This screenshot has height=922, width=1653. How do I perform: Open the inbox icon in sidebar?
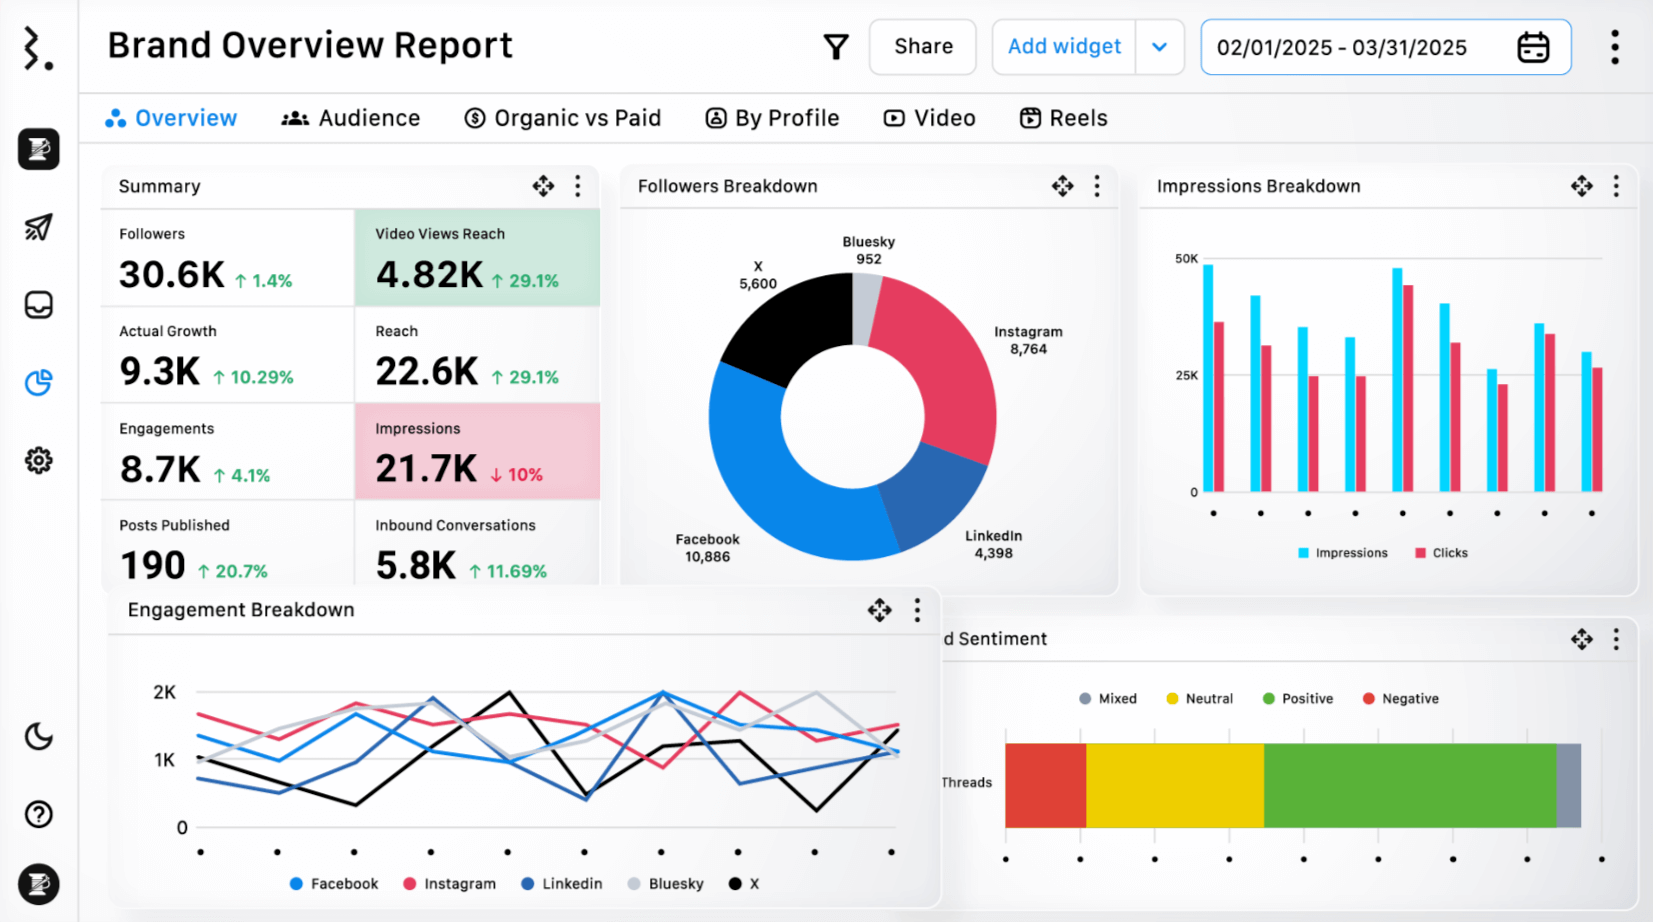(39, 305)
